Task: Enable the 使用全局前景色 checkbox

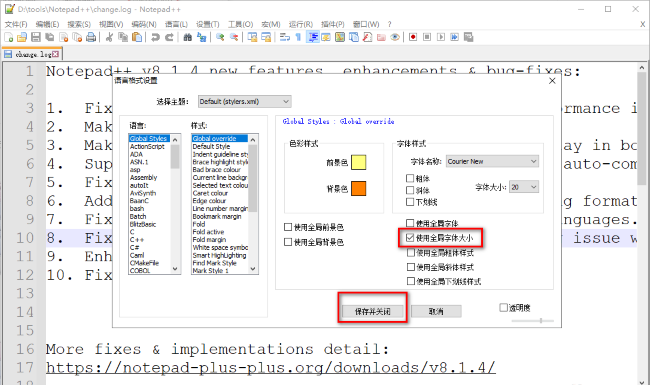Action: (288, 227)
